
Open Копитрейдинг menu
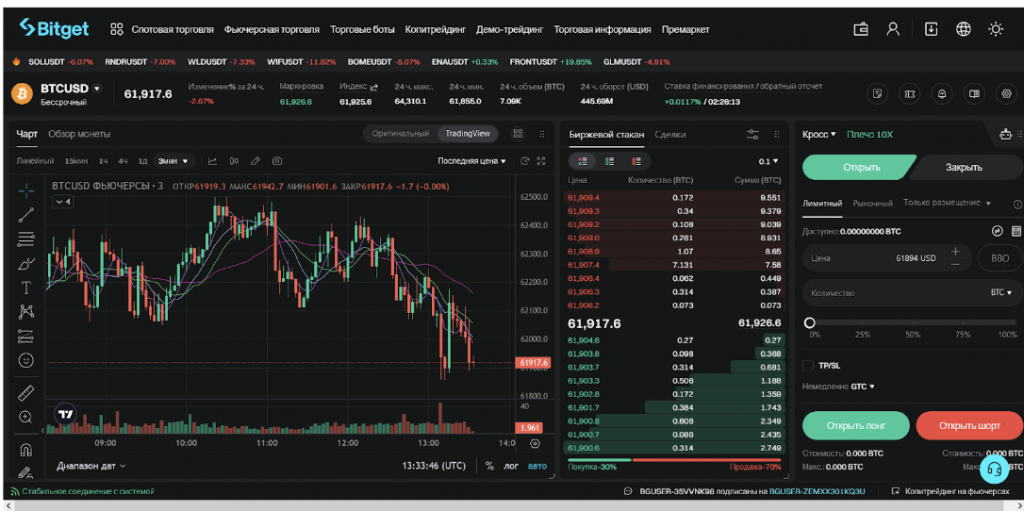pyautogui.click(x=435, y=29)
